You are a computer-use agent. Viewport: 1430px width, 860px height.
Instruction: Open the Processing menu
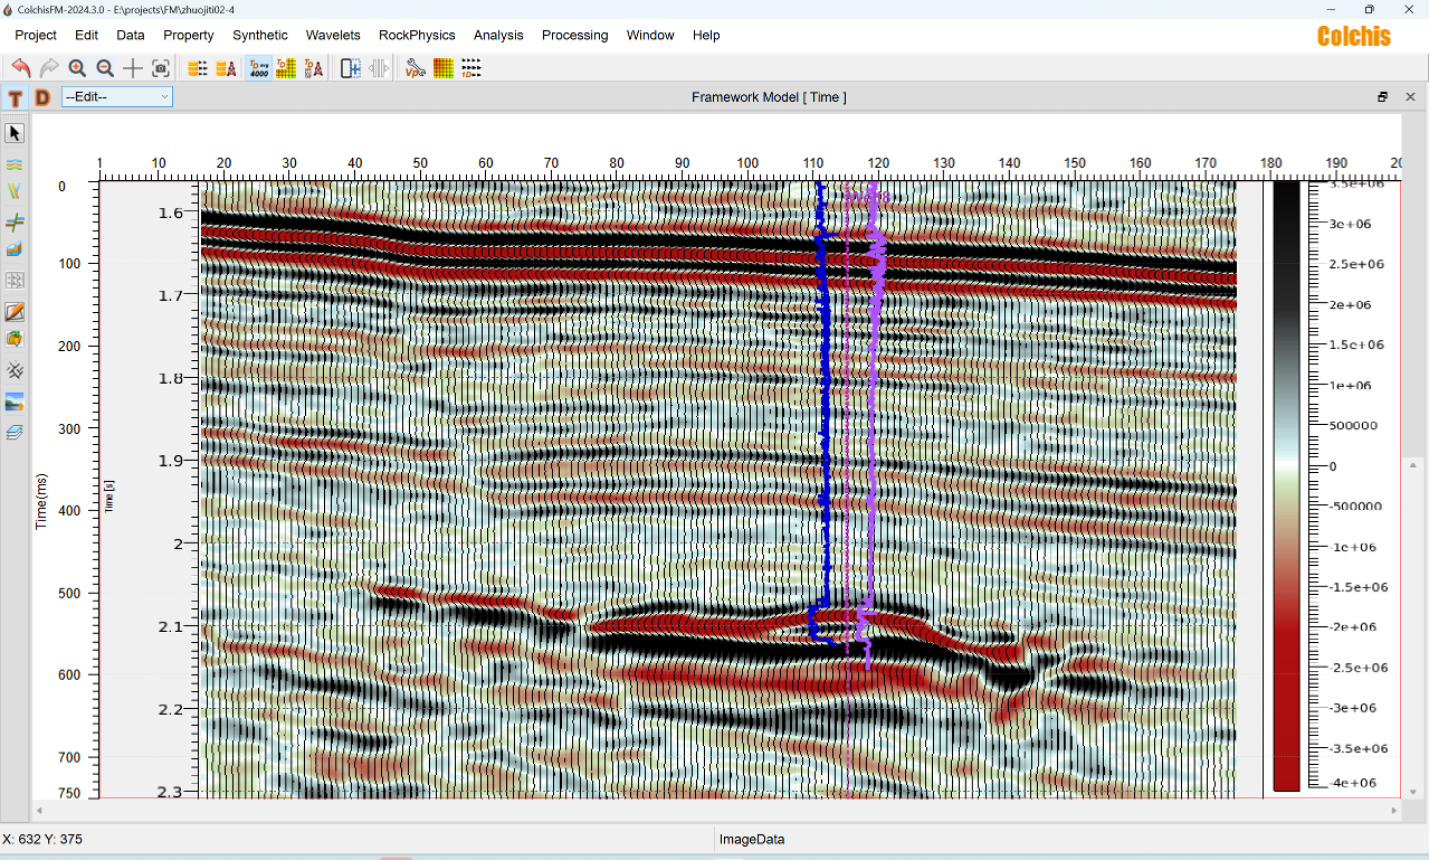(575, 35)
